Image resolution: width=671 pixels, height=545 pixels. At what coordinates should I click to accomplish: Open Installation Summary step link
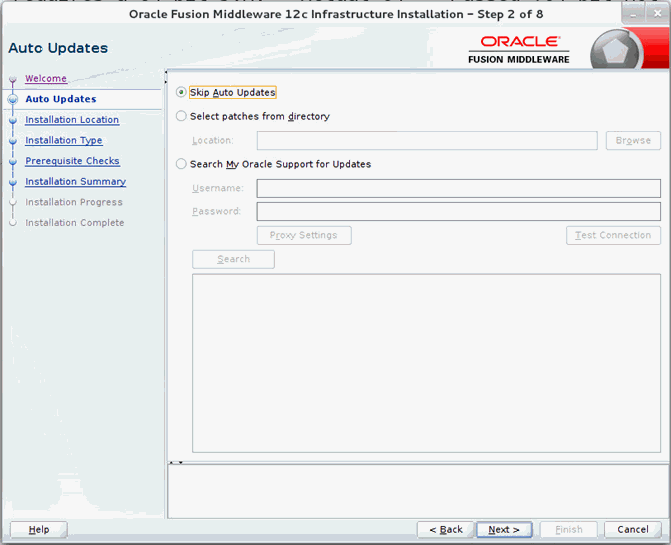[75, 181]
